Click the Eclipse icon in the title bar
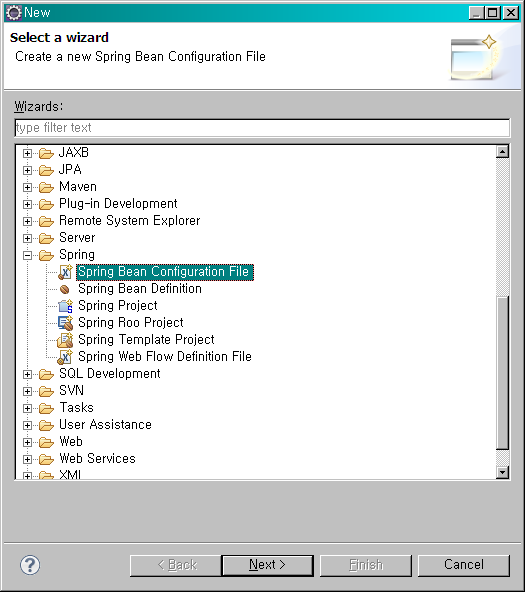The width and height of the screenshot is (525, 592). point(14,13)
